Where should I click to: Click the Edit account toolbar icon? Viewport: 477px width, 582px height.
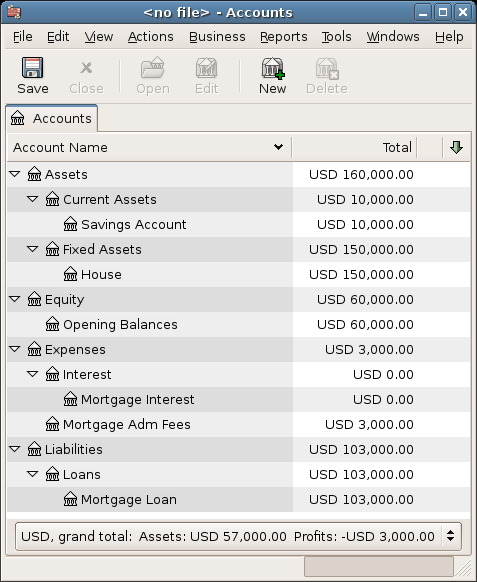(x=206, y=68)
